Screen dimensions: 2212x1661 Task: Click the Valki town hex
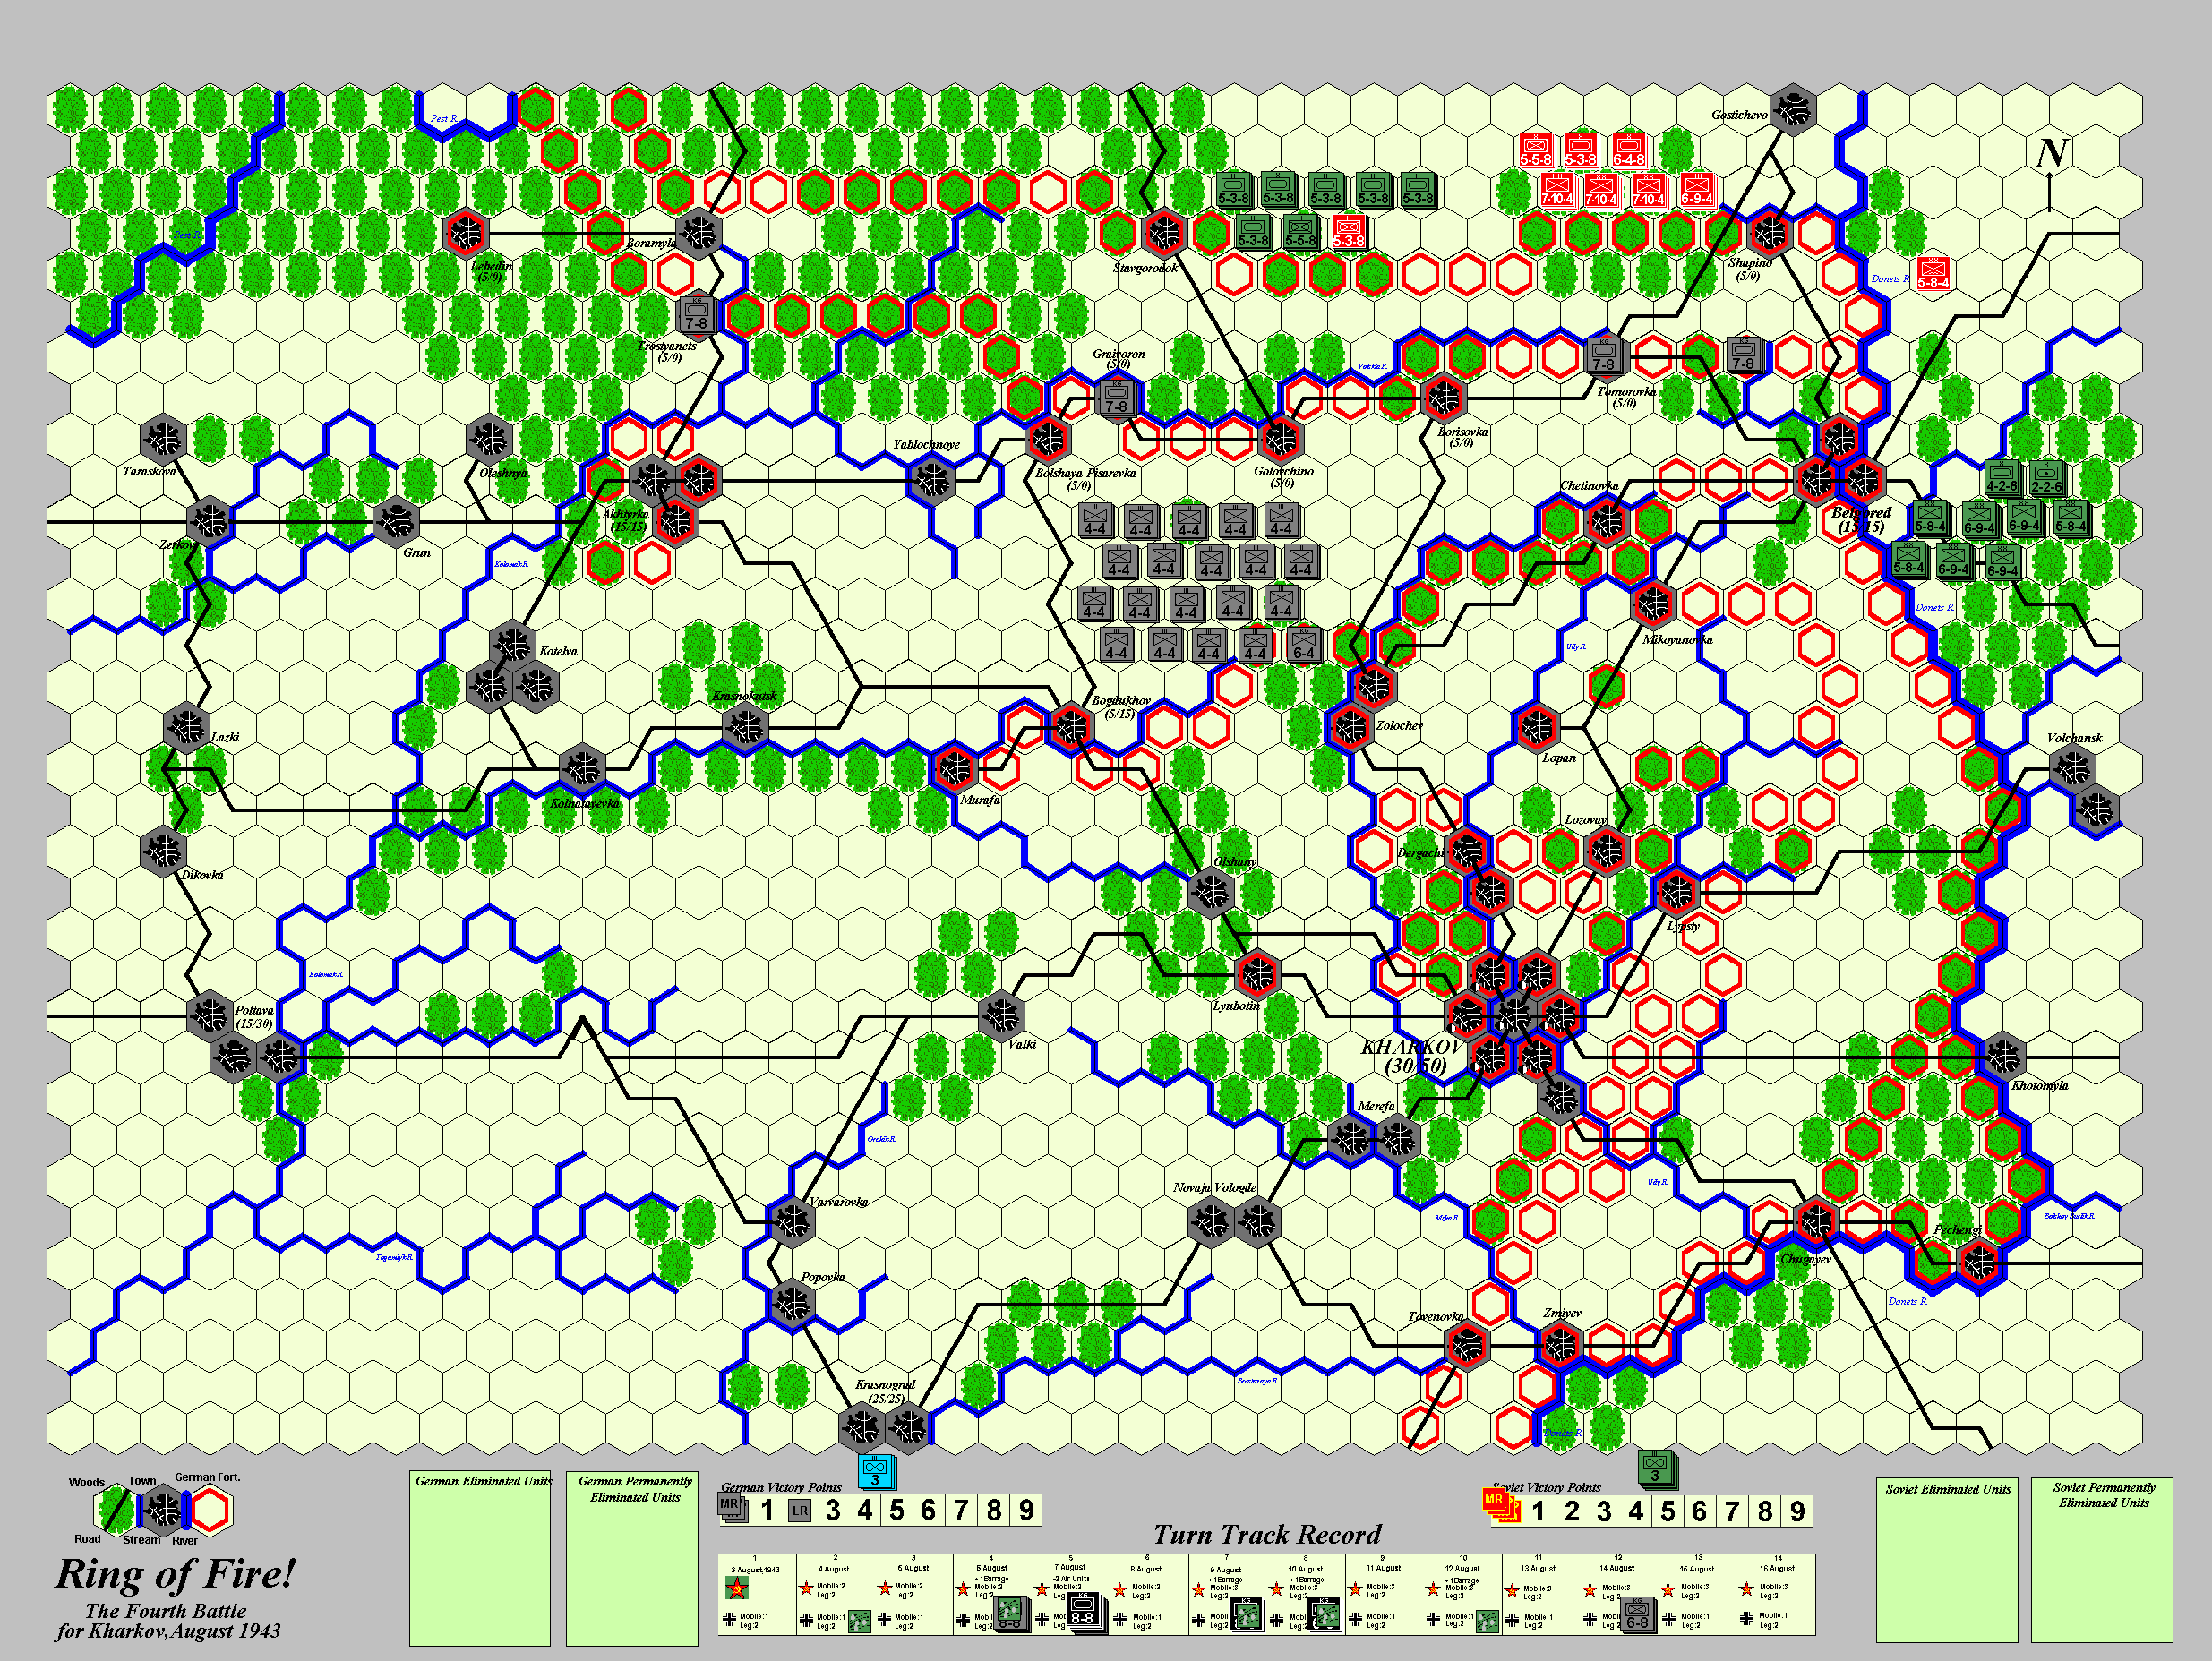click(x=1001, y=1015)
